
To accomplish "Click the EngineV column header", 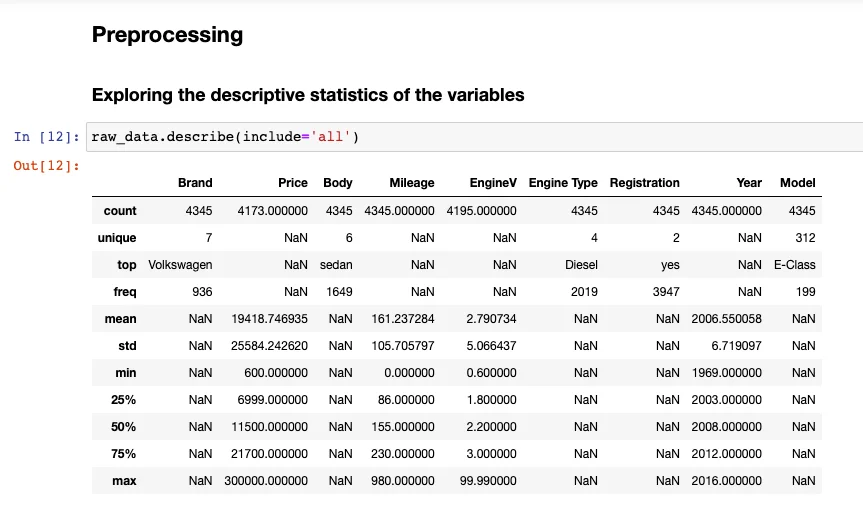I will click(x=493, y=183).
